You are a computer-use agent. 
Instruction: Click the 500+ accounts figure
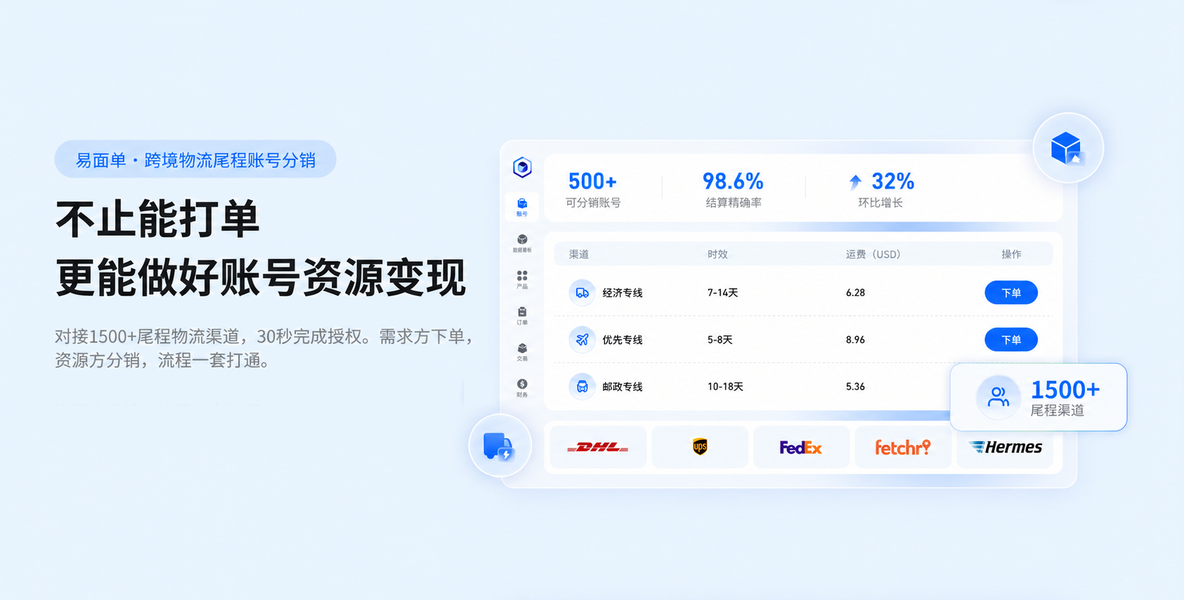coord(593,181)
